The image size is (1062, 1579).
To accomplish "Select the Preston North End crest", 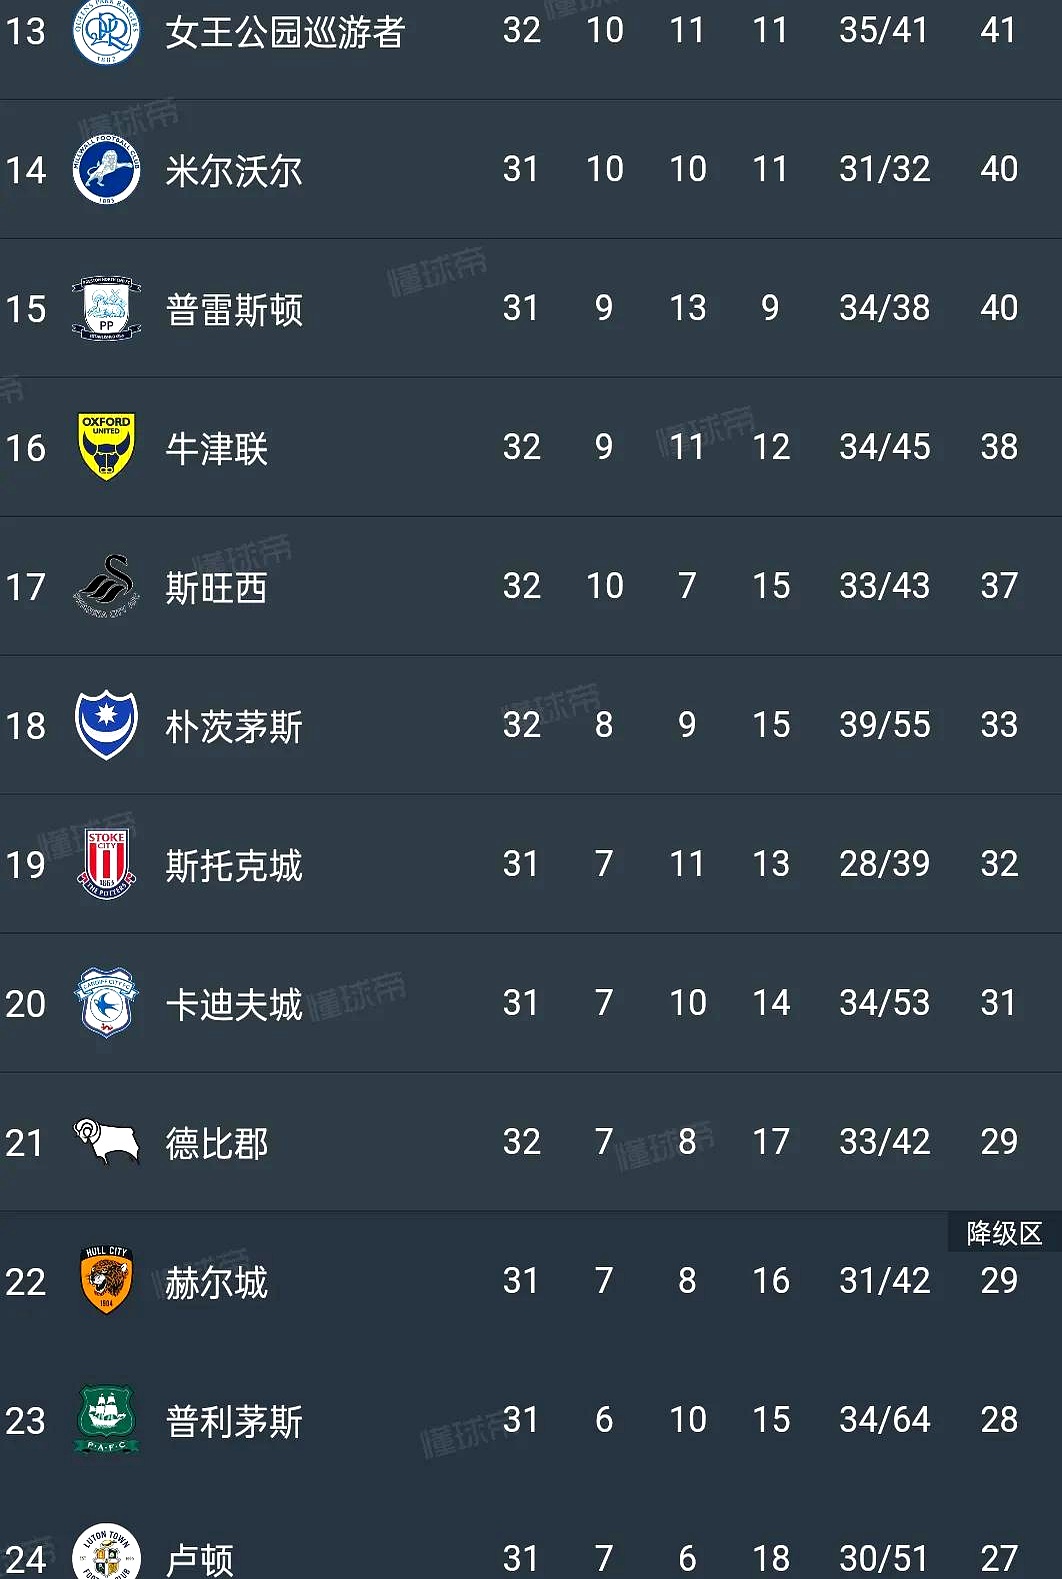I will point(106,309).
